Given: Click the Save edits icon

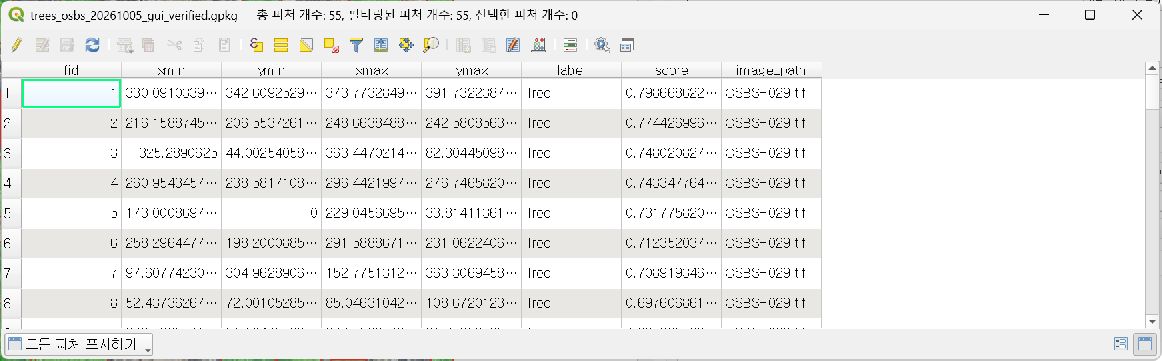Looking at the screenshot, I should click(x=67, y=45).
